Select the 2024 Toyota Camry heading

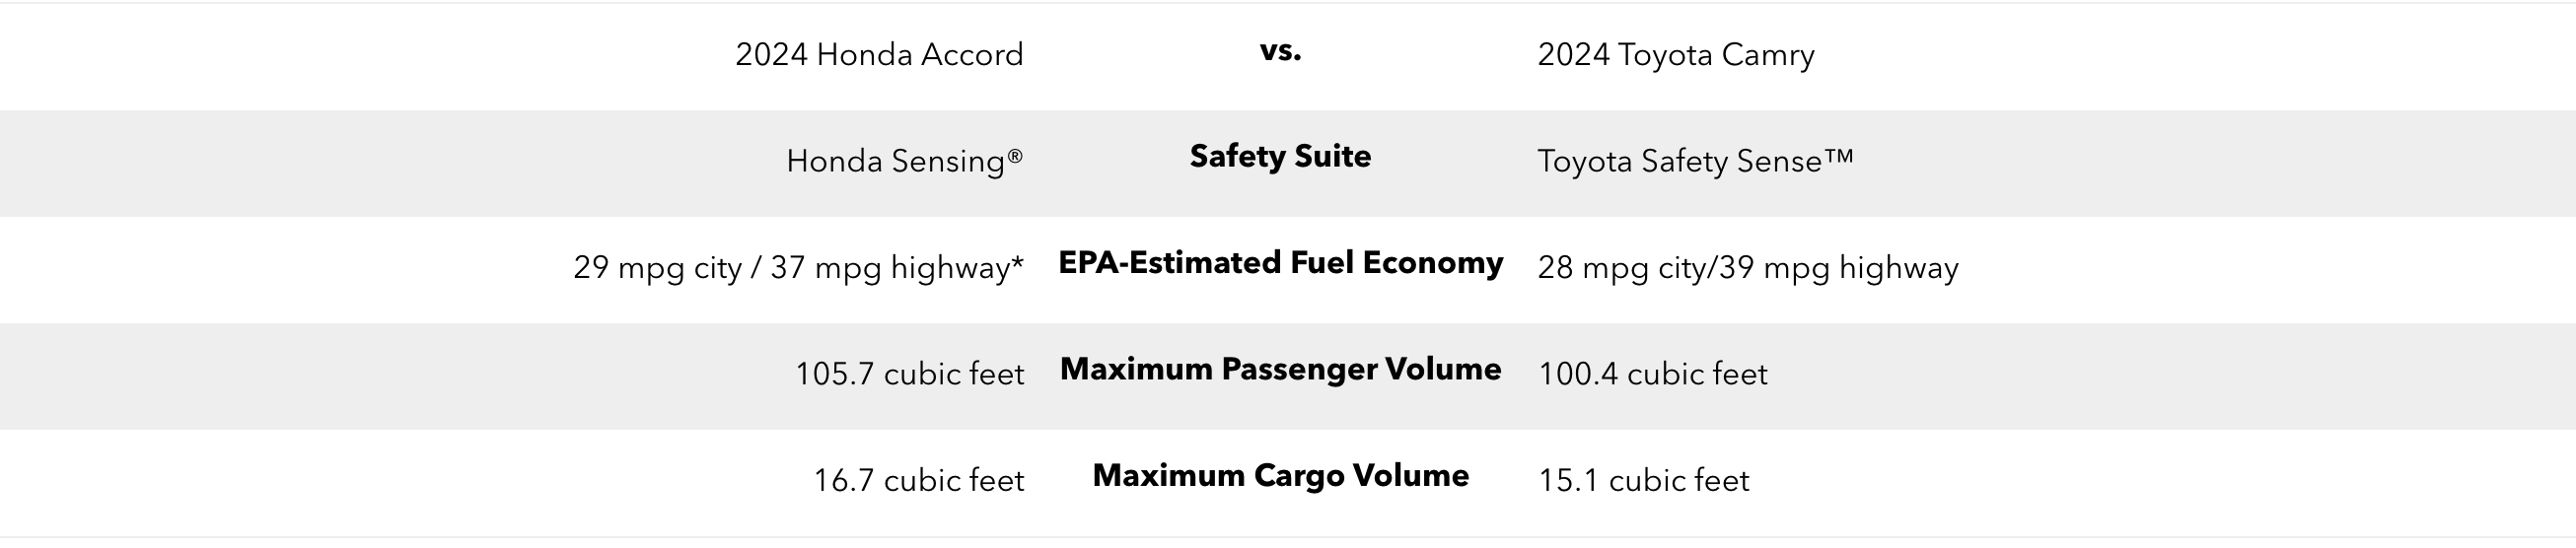(x=1675, y=54)
